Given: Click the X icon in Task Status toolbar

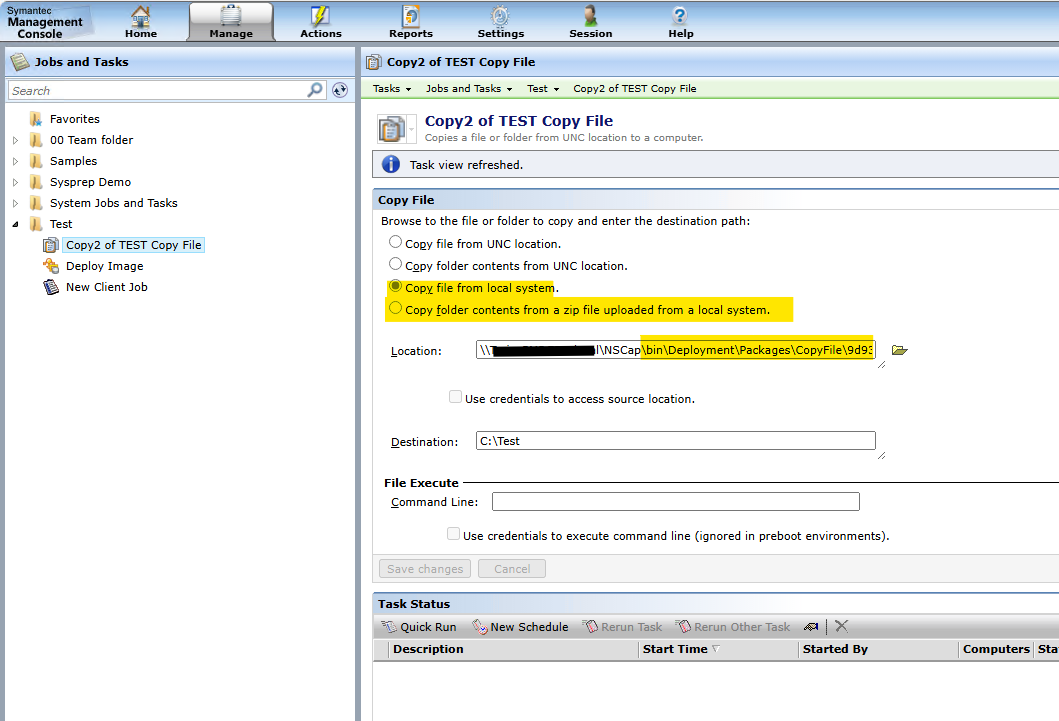Looking at the screenshot, I should (842, 626).
